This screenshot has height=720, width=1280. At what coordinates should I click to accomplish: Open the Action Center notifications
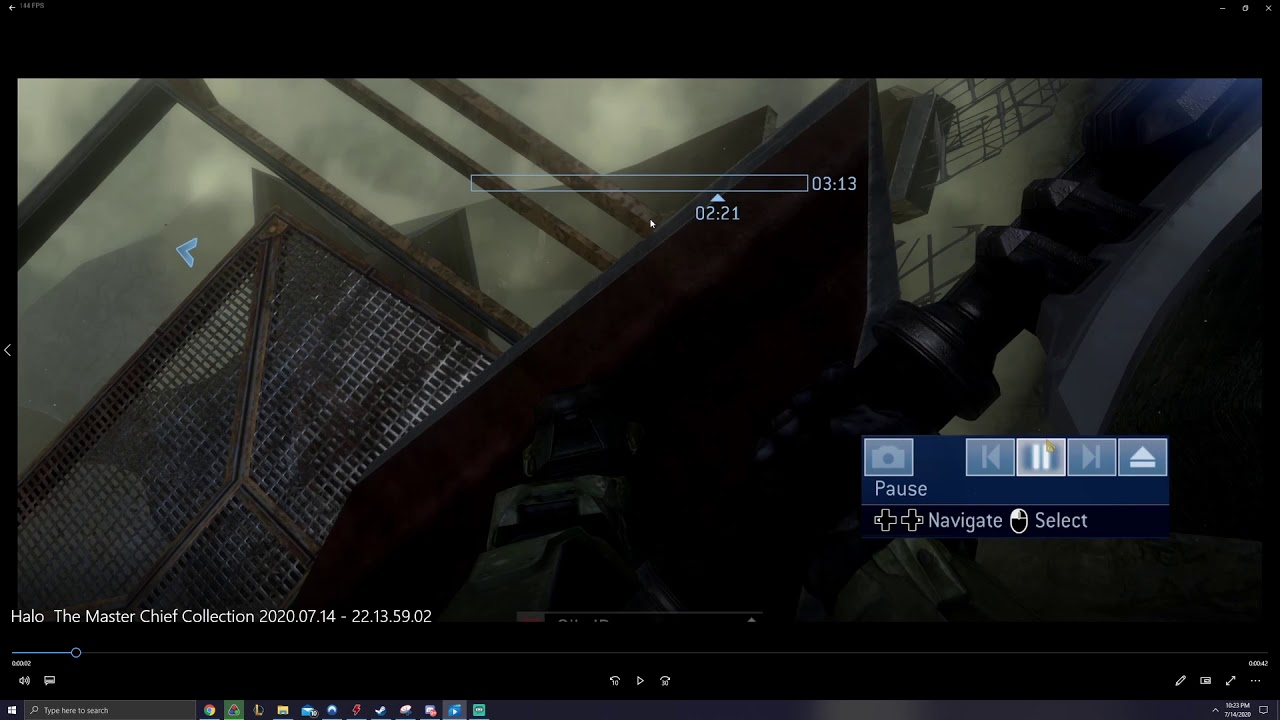coord(1265,710)
